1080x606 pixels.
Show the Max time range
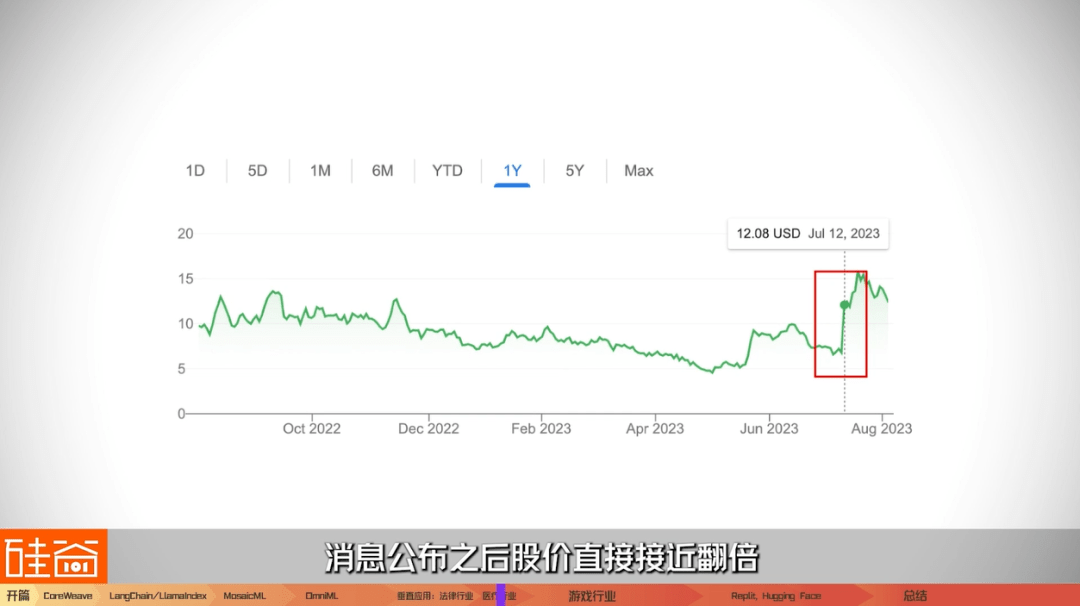tap(638, 171)
